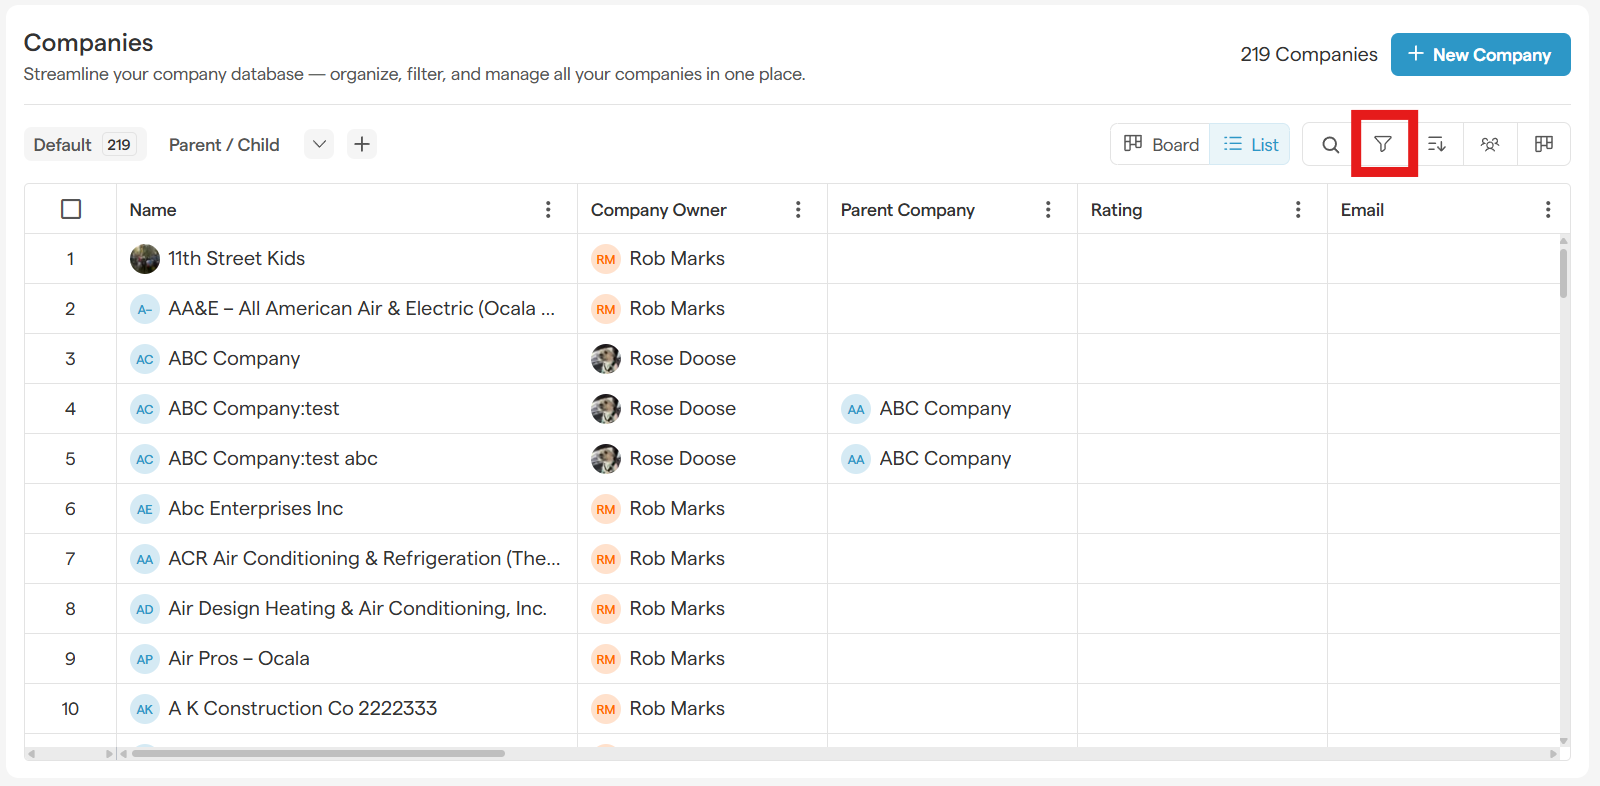
Task: Open Parent Company column options menu
Action: tap(1048, 210)
